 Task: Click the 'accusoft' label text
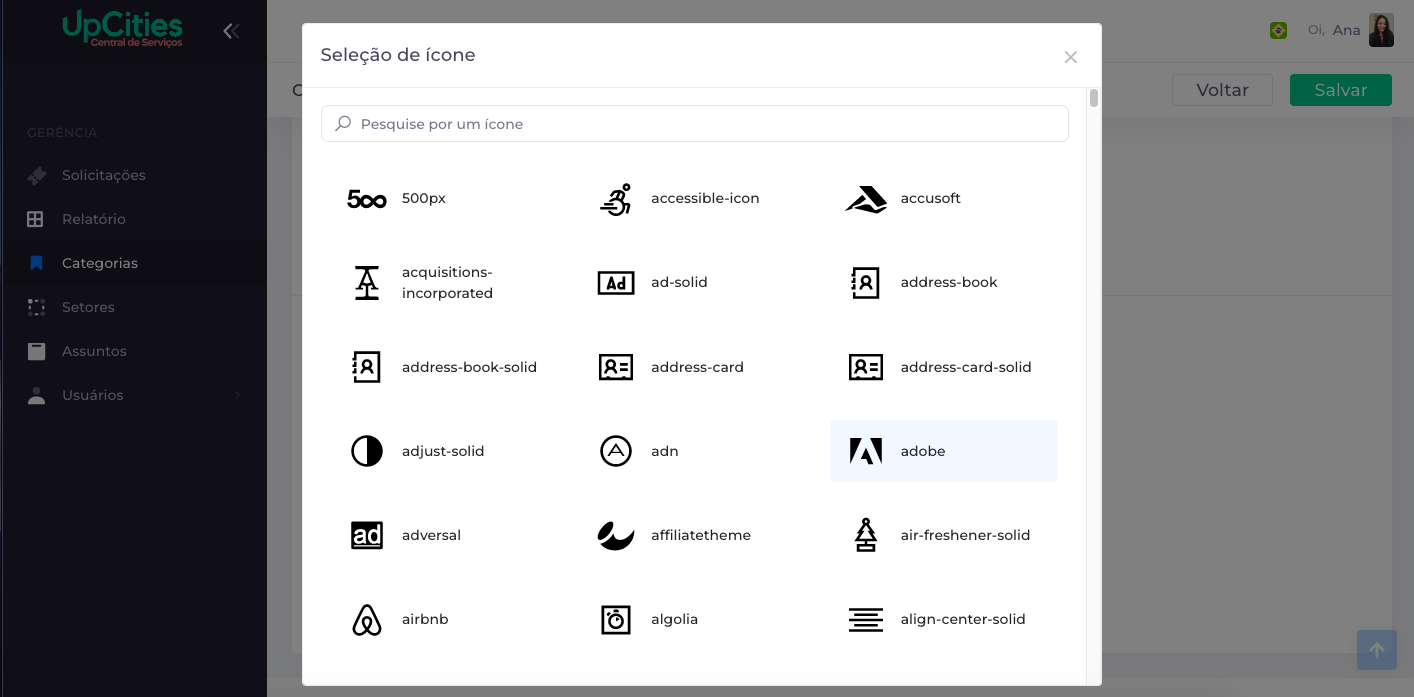pos(931,198)
